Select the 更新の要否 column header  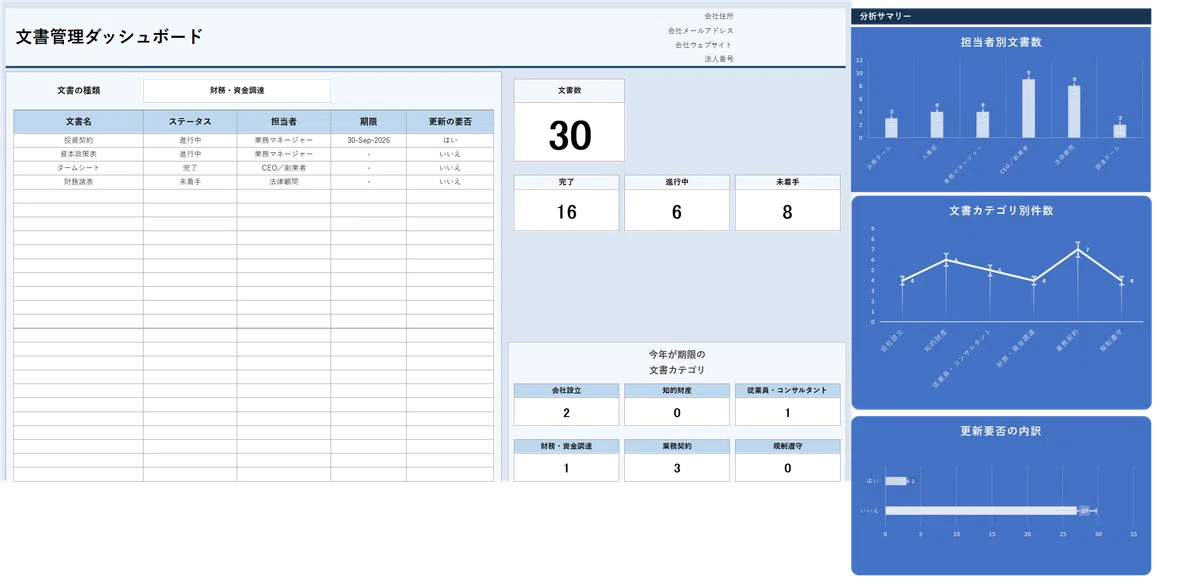tap(450, 122)
